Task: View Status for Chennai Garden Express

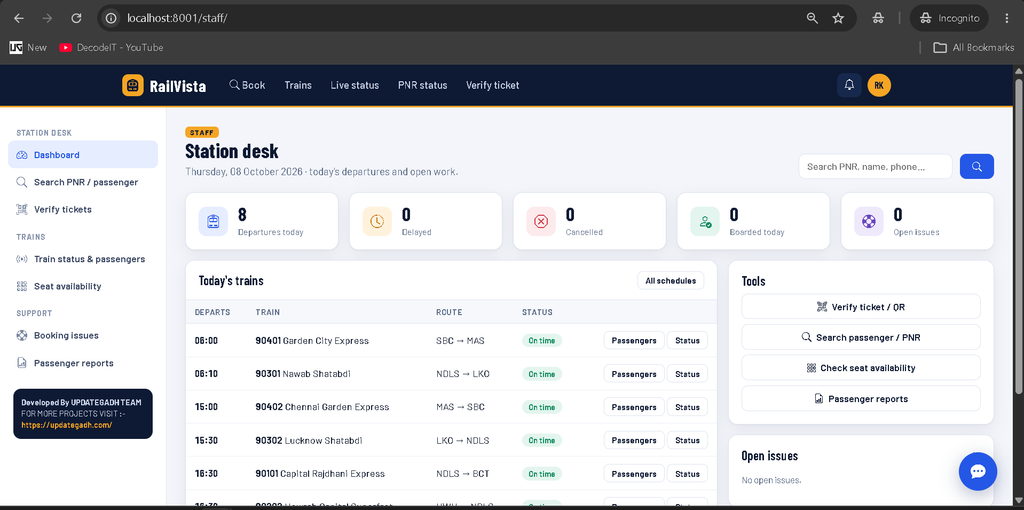Action: point(687,407)
